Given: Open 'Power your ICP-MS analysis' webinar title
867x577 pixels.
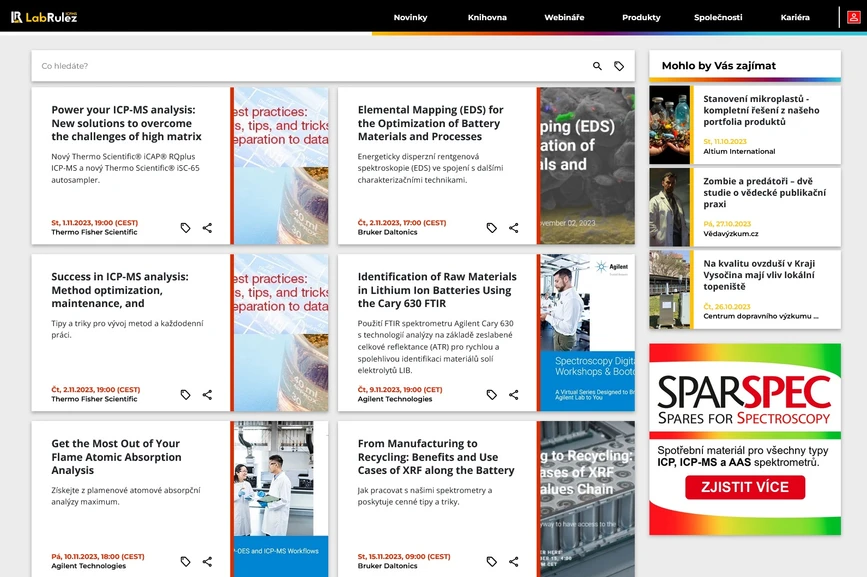Looking at the screenshot, I should point(126,123).
